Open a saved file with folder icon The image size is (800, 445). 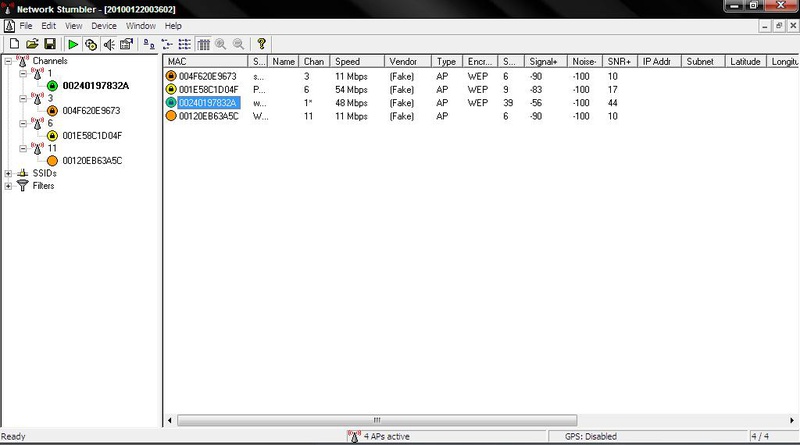(32, 44)
